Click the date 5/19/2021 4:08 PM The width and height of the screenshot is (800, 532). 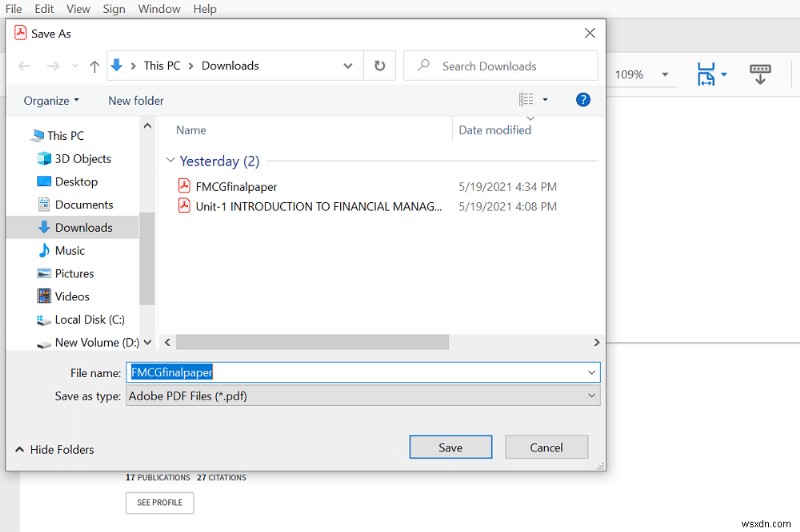507,207
